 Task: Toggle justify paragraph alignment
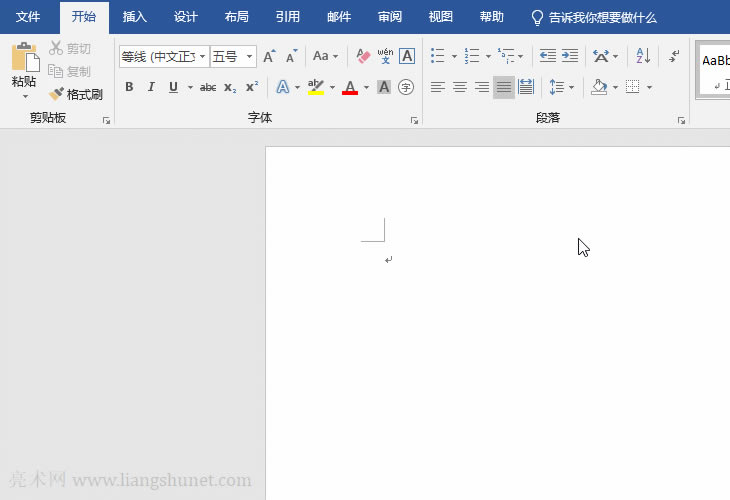pyautogui.click(x=504, y=88)
